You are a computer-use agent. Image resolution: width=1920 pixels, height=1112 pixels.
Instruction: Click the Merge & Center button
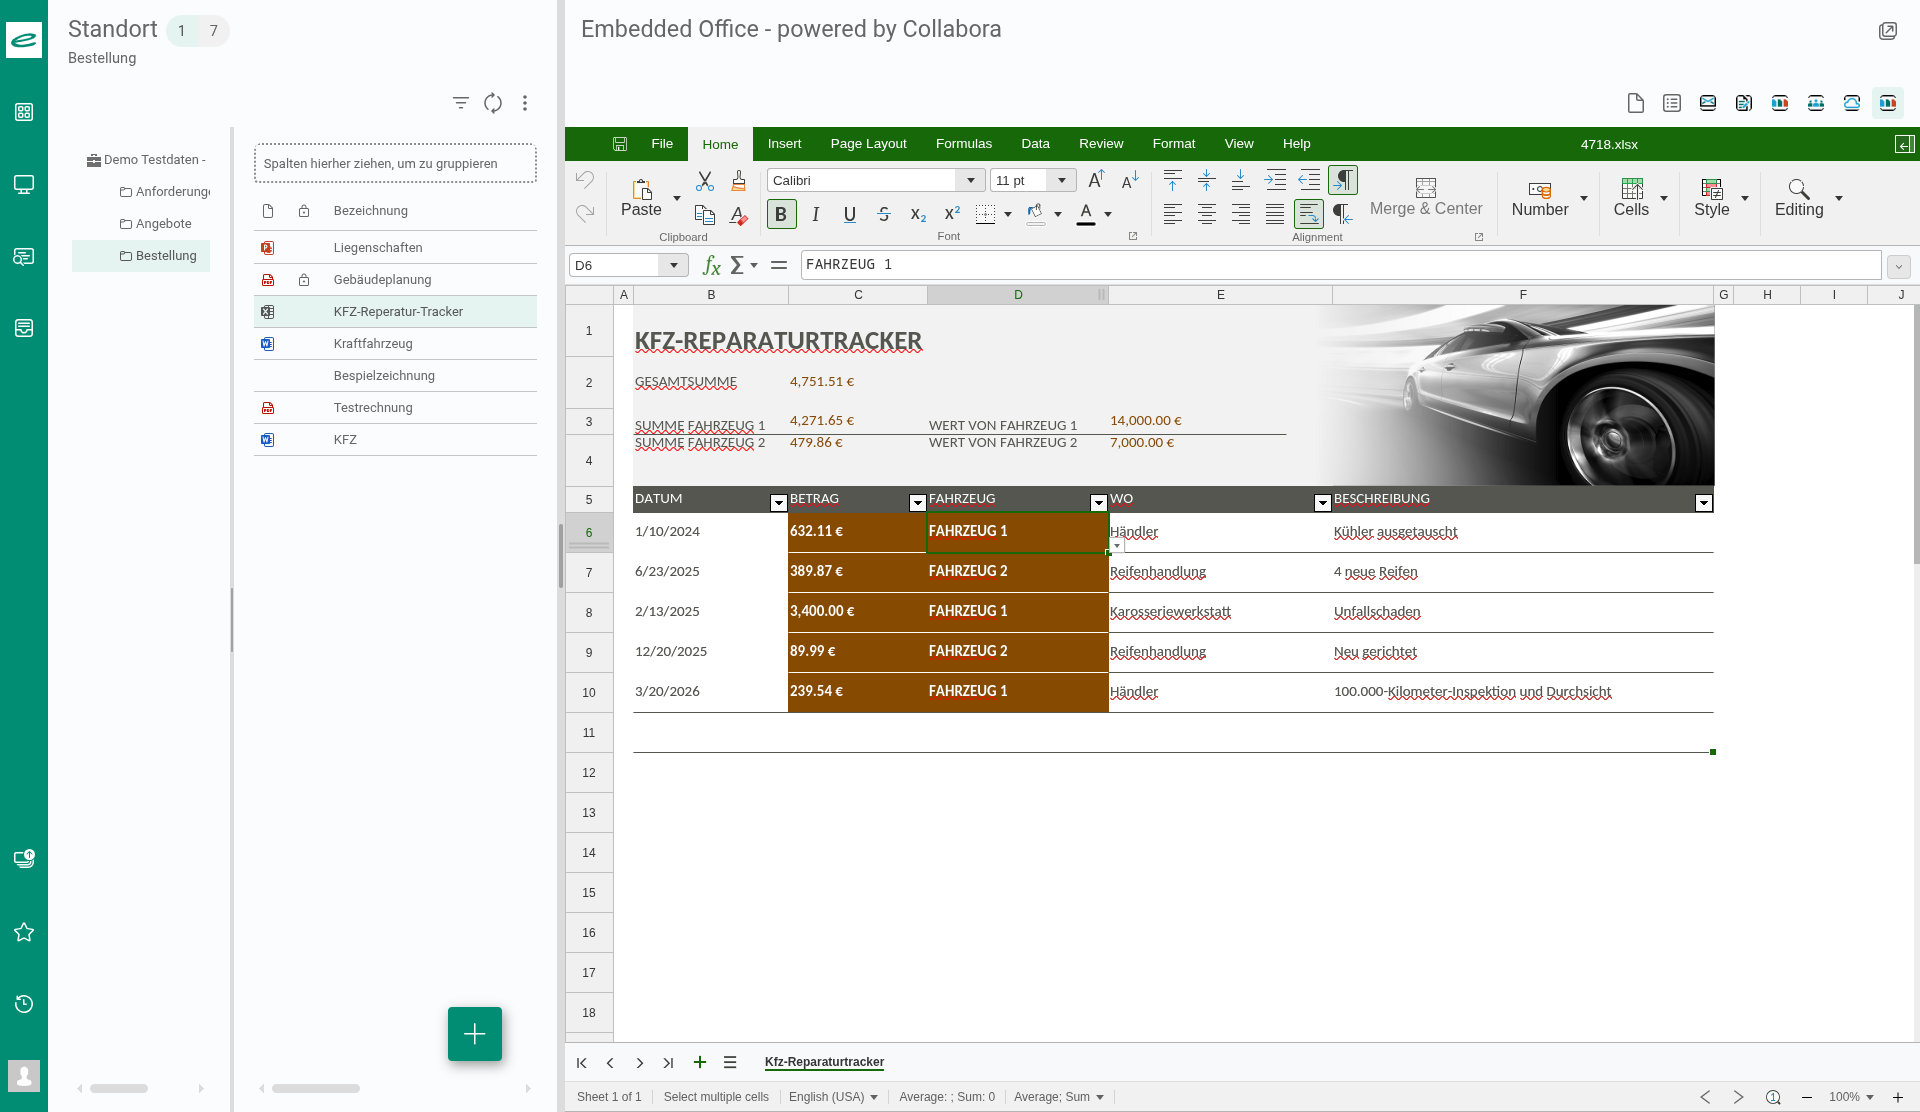click(1425, 198)
